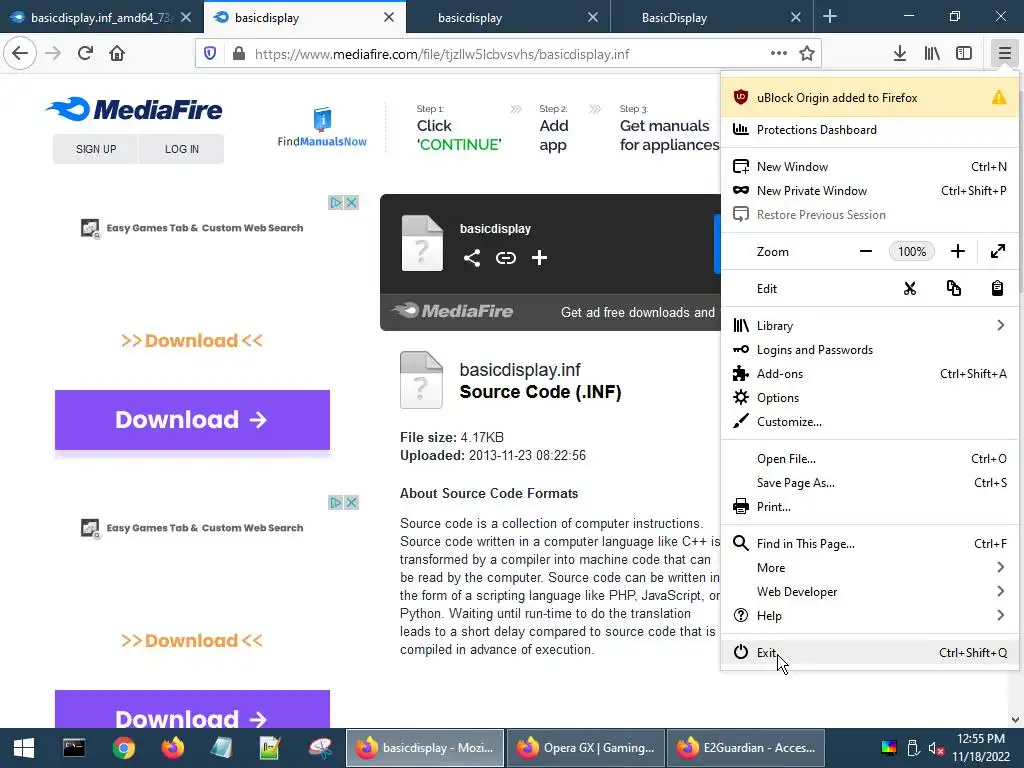The height and width of the screenshot is (768, 1024).
Task: Click the upper purple Download button
Action: coord(192,420)
